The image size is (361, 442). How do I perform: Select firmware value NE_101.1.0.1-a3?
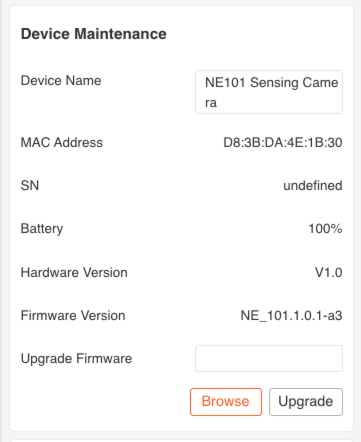click(291, 315)
